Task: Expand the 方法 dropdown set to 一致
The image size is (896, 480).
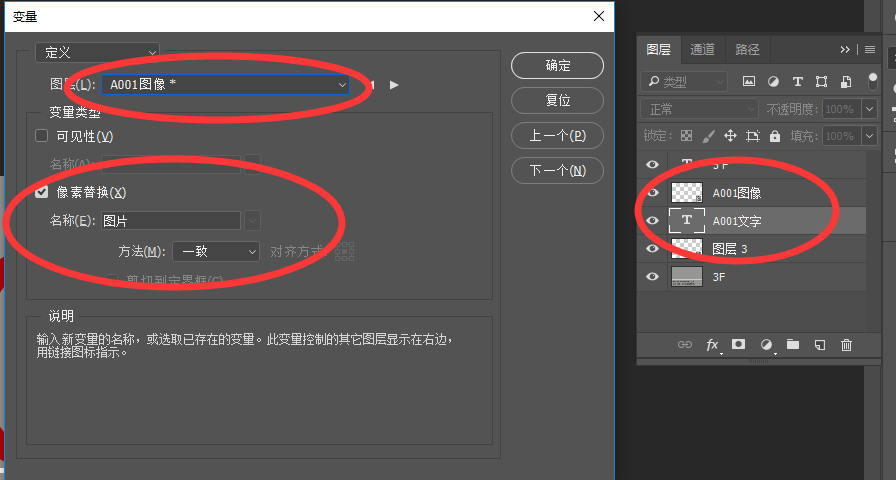Action: (215, 252)
